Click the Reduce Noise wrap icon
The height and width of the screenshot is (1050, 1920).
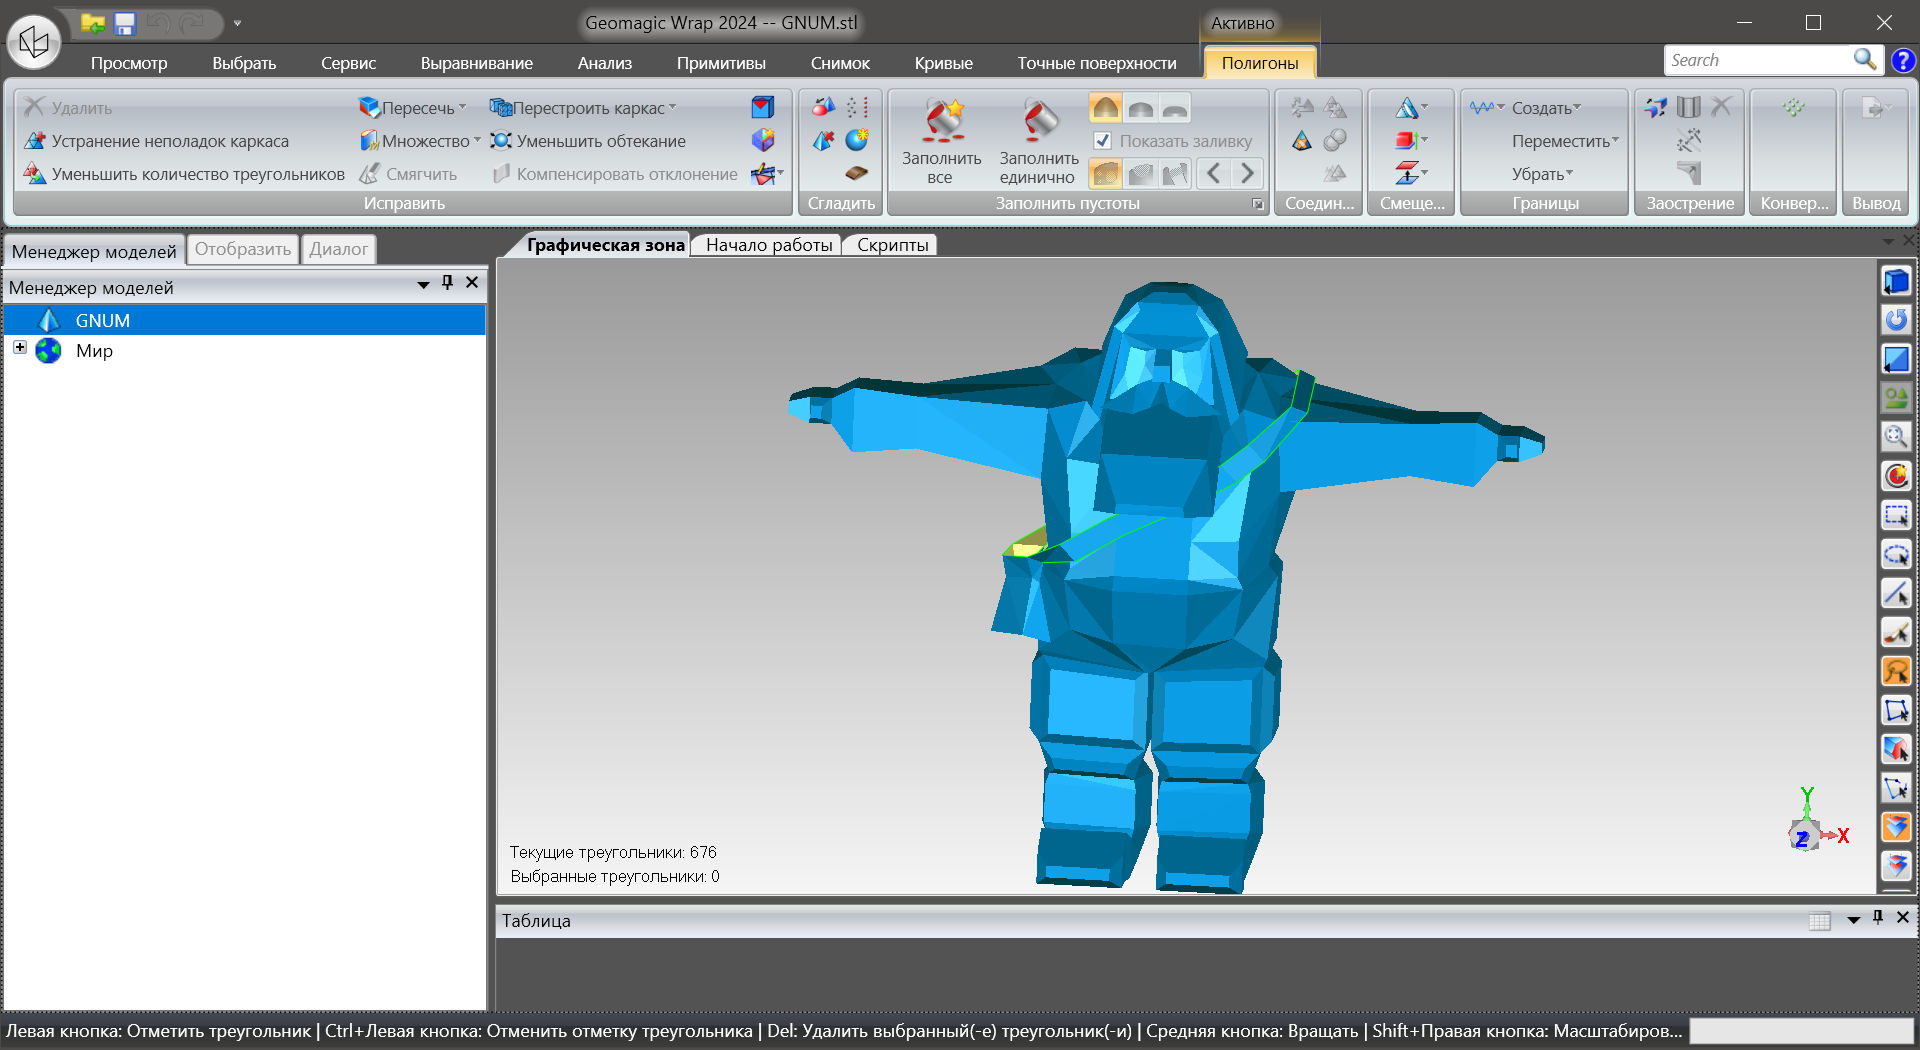501,141
